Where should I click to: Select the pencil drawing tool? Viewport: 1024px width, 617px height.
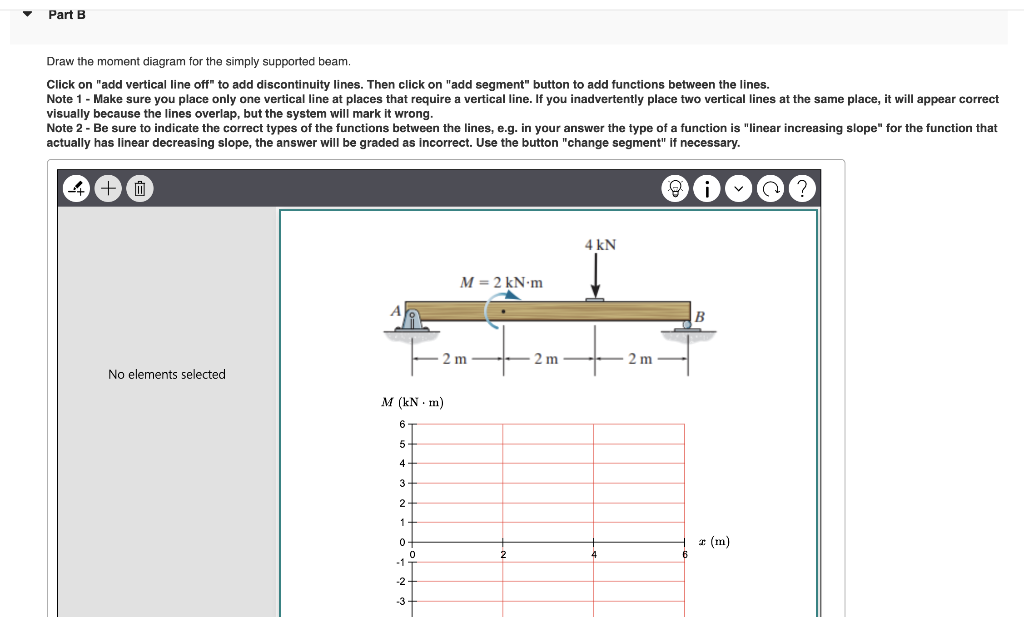(75, 188)
